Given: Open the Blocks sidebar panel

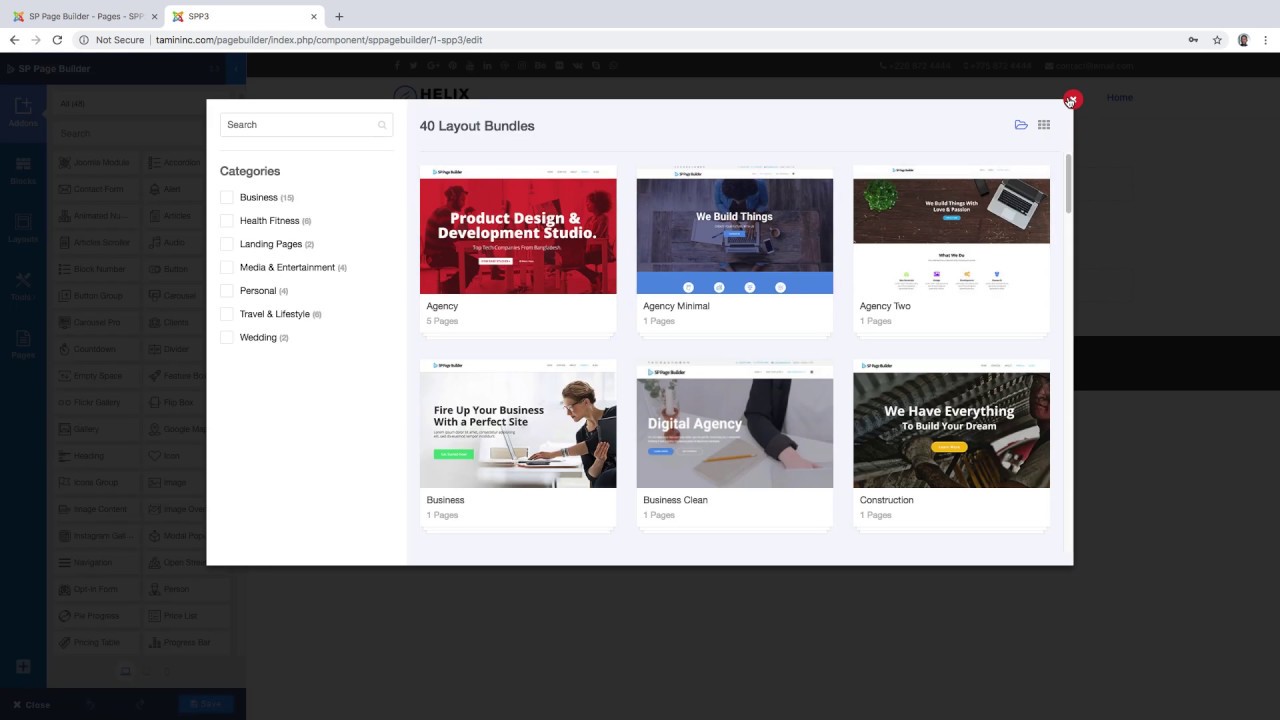Looking at the screenshot, I should point(23,170).
